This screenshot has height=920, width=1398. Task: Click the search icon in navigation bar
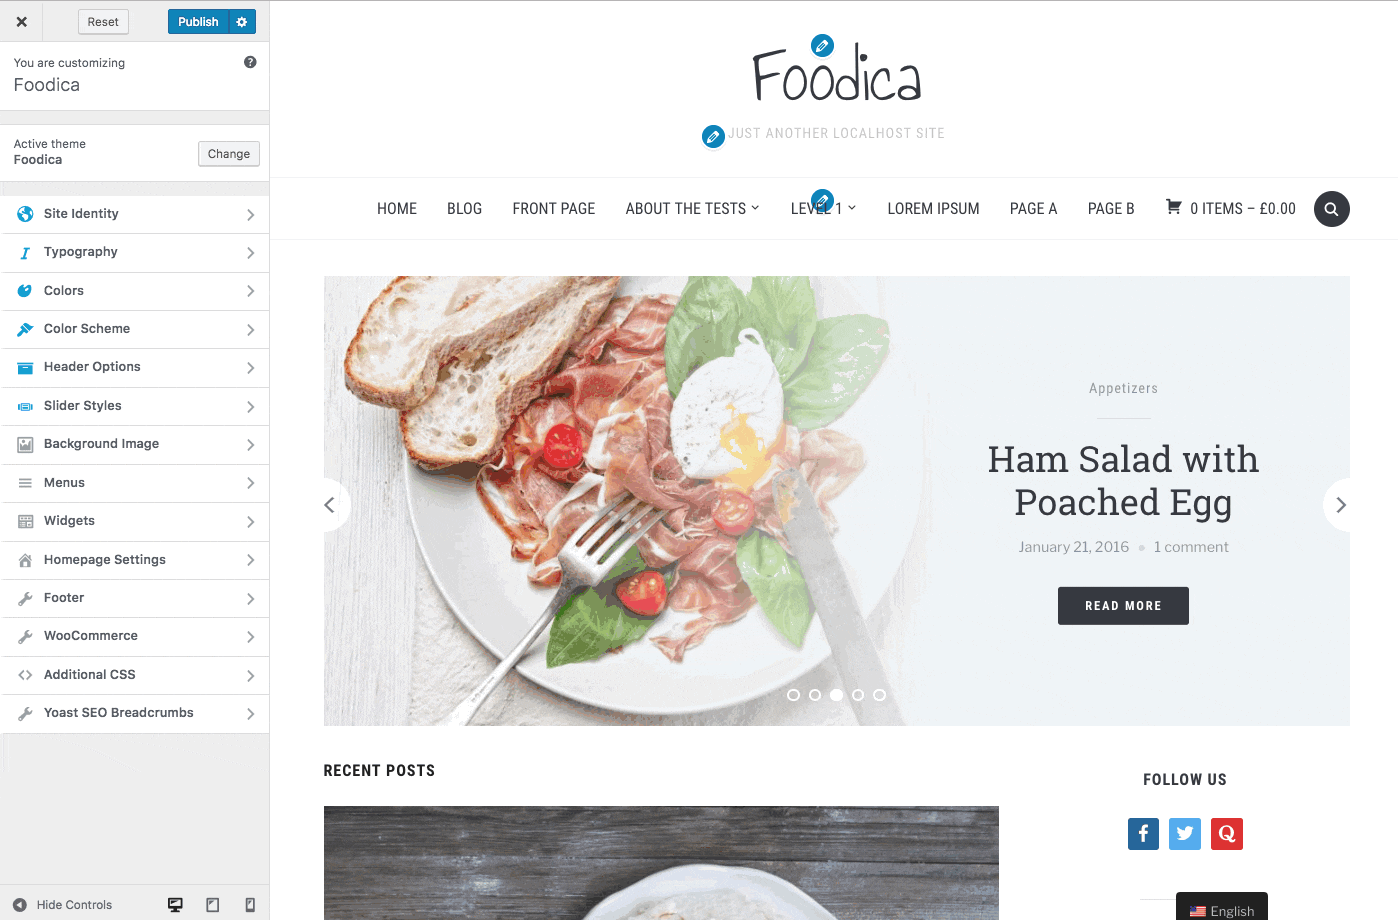point(1331,209)
